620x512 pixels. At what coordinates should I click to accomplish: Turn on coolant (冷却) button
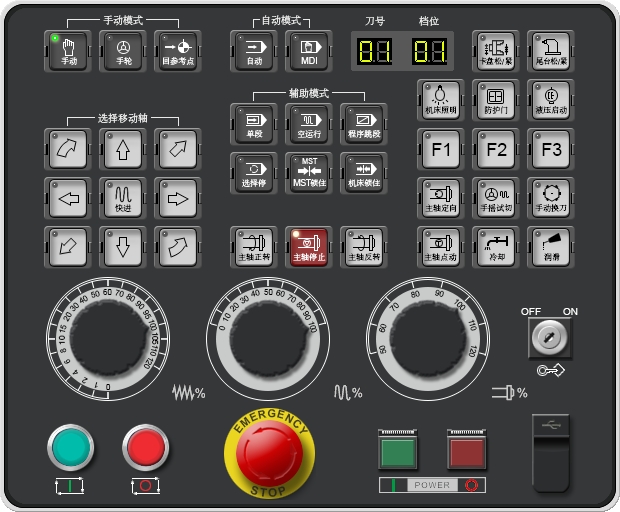(x=495, y=246)
